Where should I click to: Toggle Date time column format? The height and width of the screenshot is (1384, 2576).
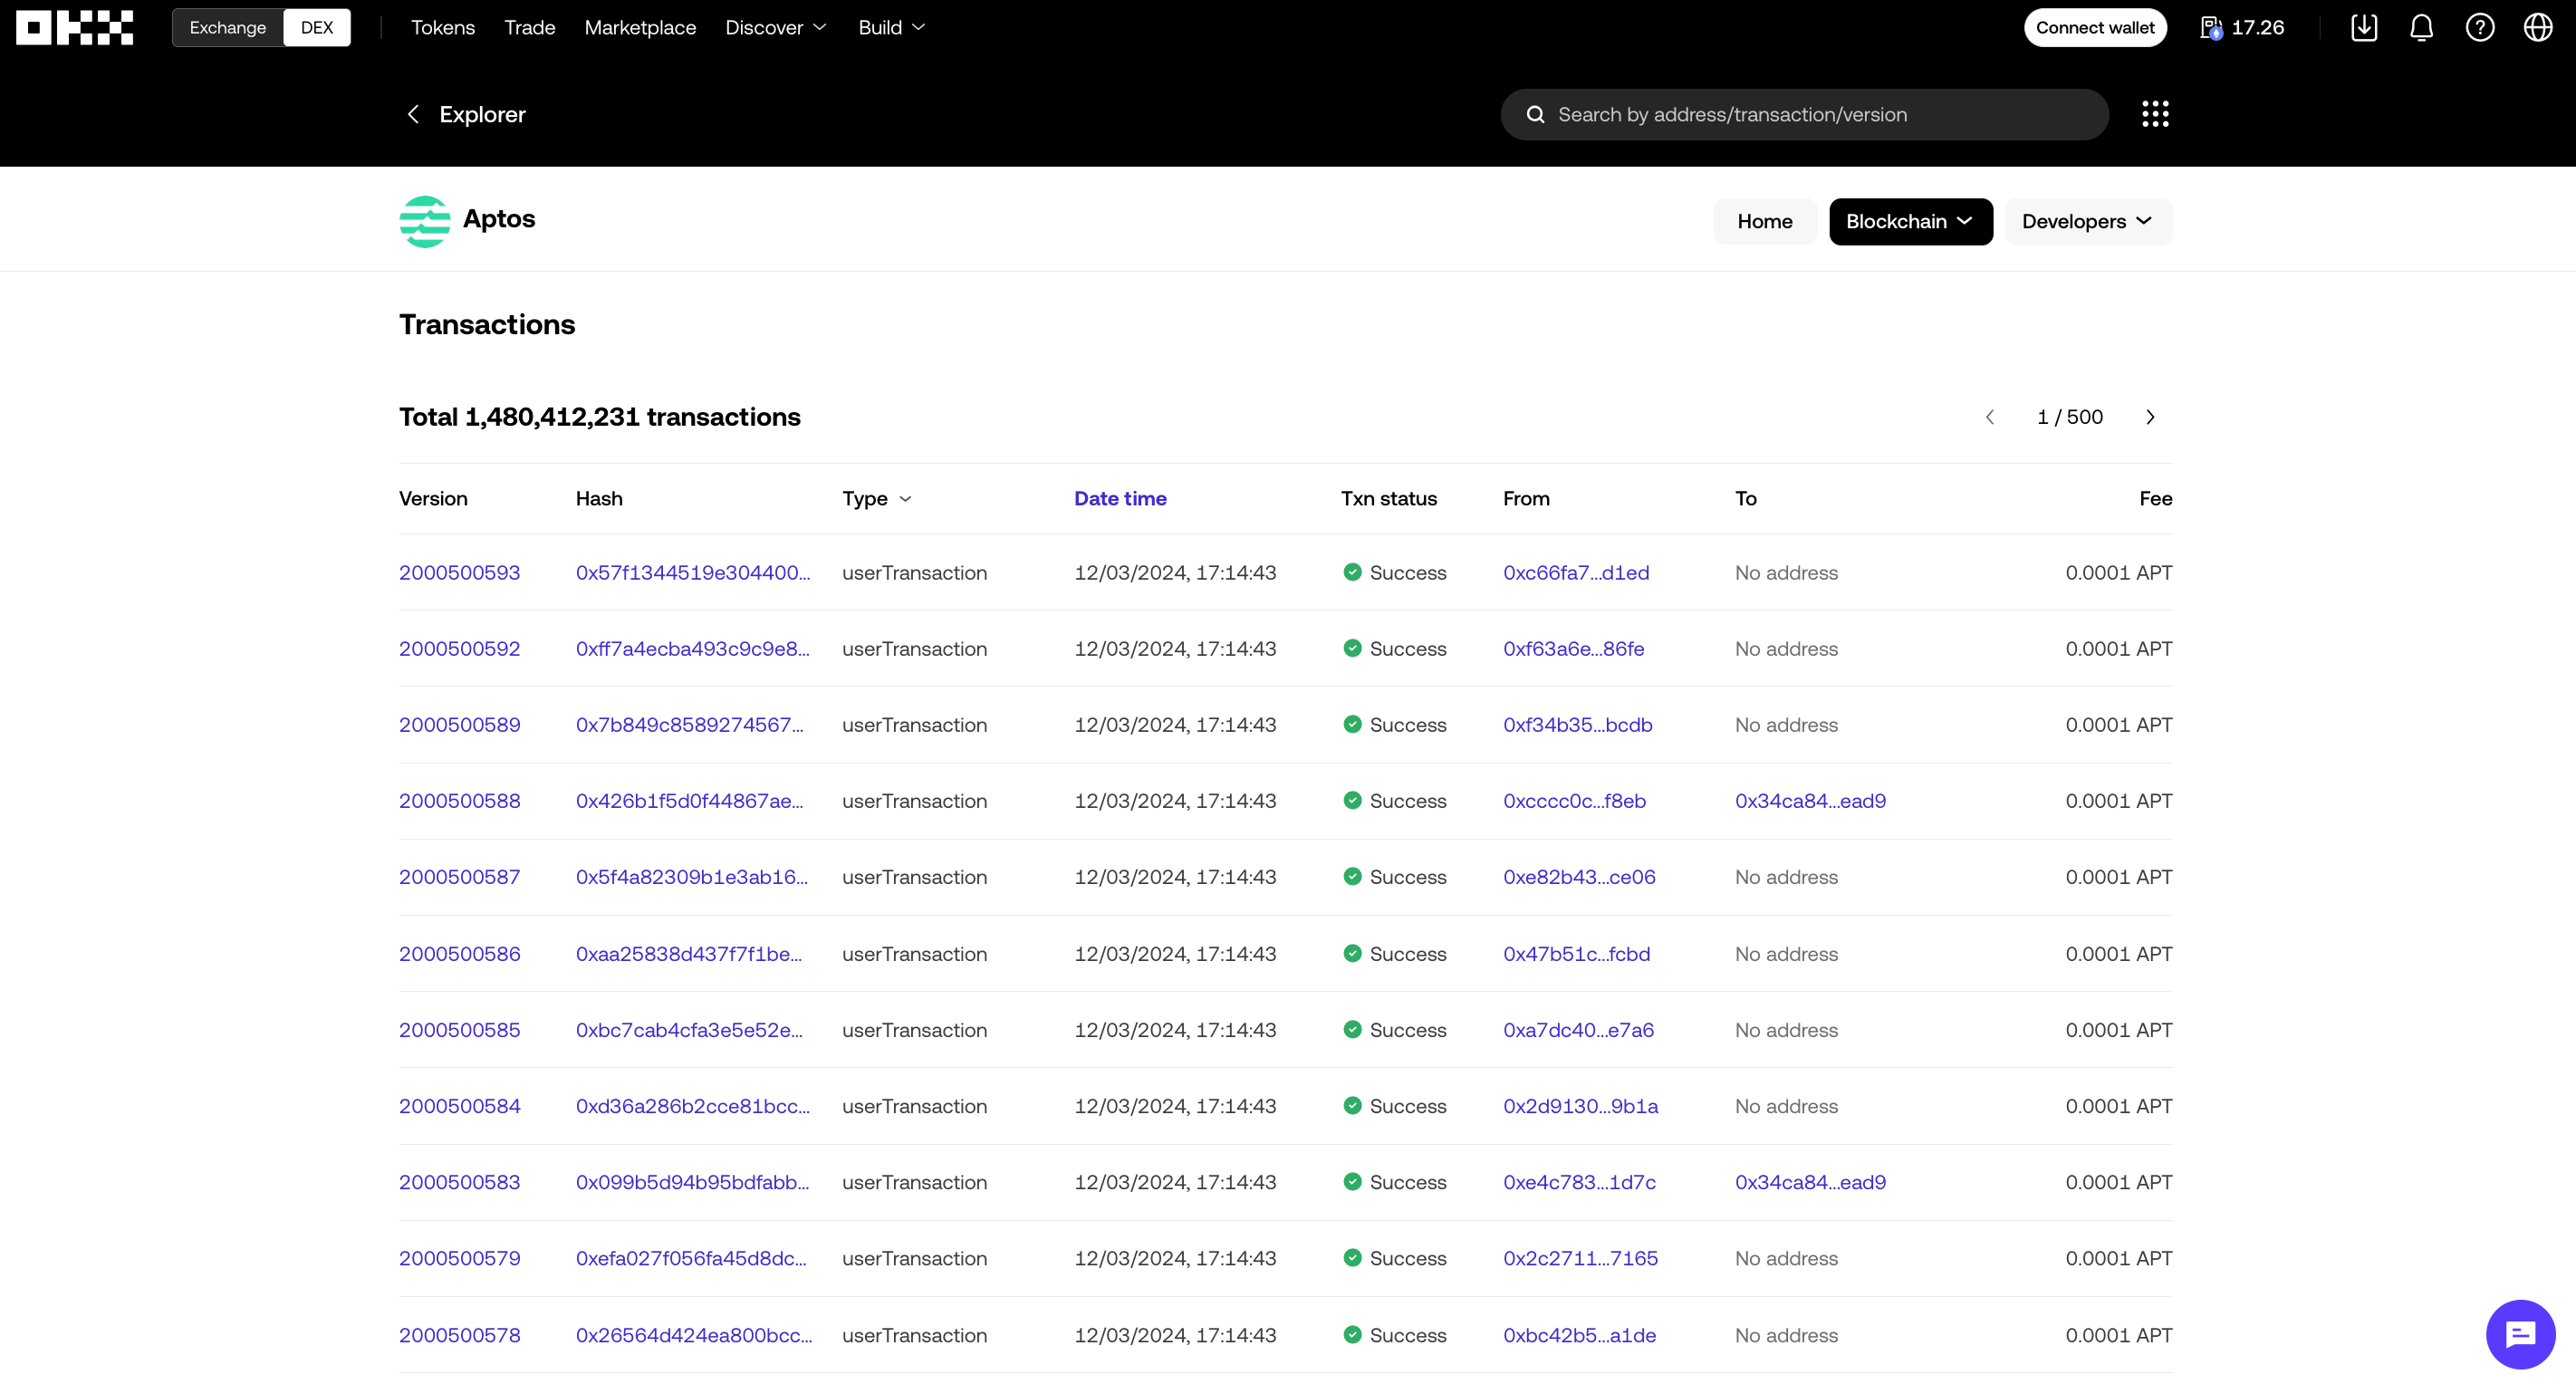click(1120, 498)
